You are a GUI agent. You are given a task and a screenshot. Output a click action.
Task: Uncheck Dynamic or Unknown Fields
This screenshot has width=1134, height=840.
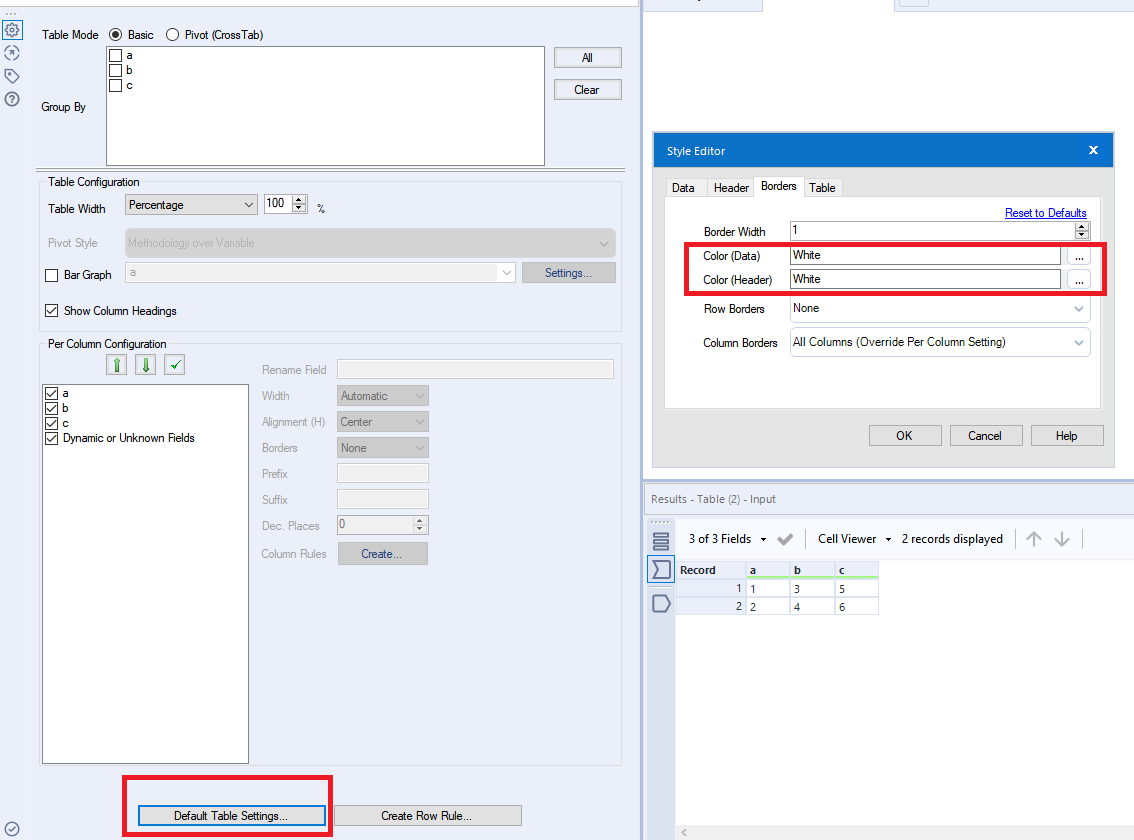pos(51,438)
